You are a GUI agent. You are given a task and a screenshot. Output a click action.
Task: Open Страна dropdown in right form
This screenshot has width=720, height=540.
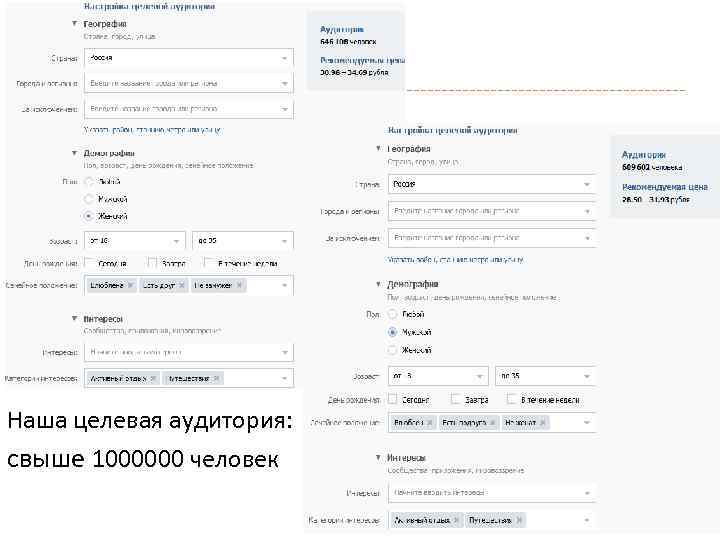click(x=492, y=184)
